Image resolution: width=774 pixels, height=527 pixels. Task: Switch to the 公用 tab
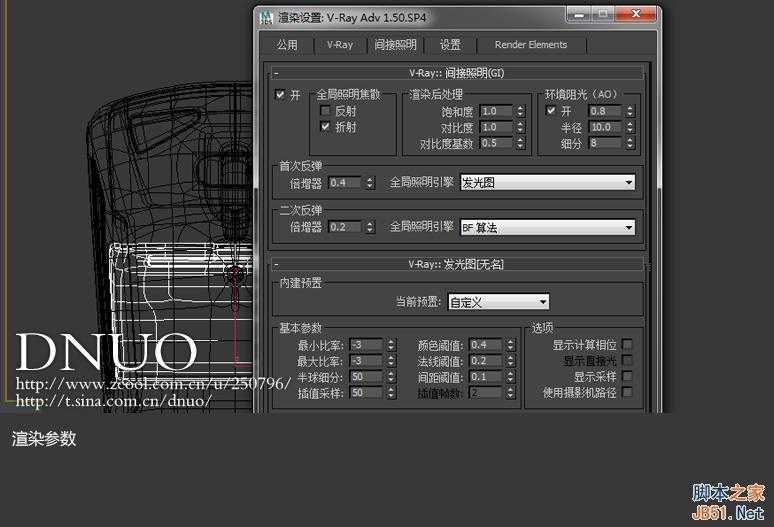[x=287, y=45]
